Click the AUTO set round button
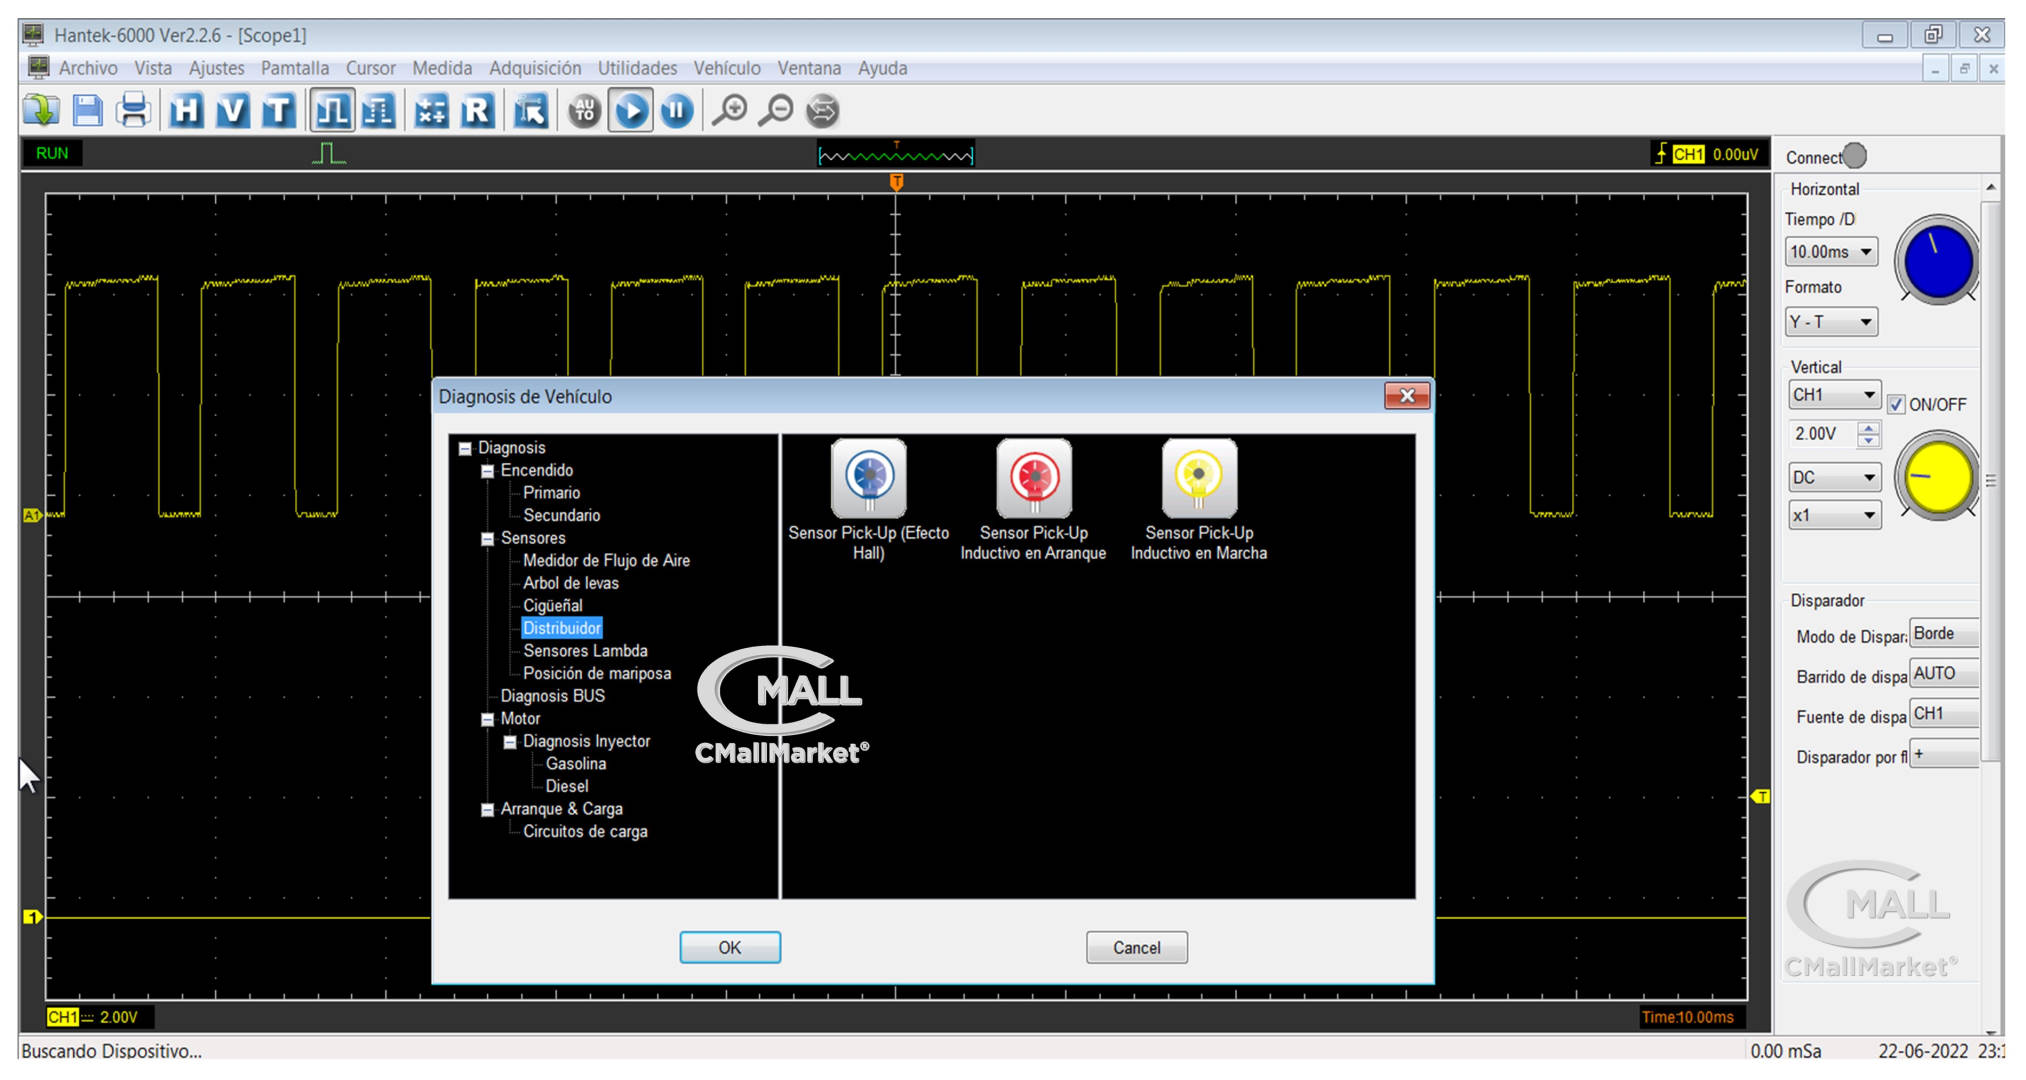Screen dimensions: 2026x1080 [x=585, y=110]
